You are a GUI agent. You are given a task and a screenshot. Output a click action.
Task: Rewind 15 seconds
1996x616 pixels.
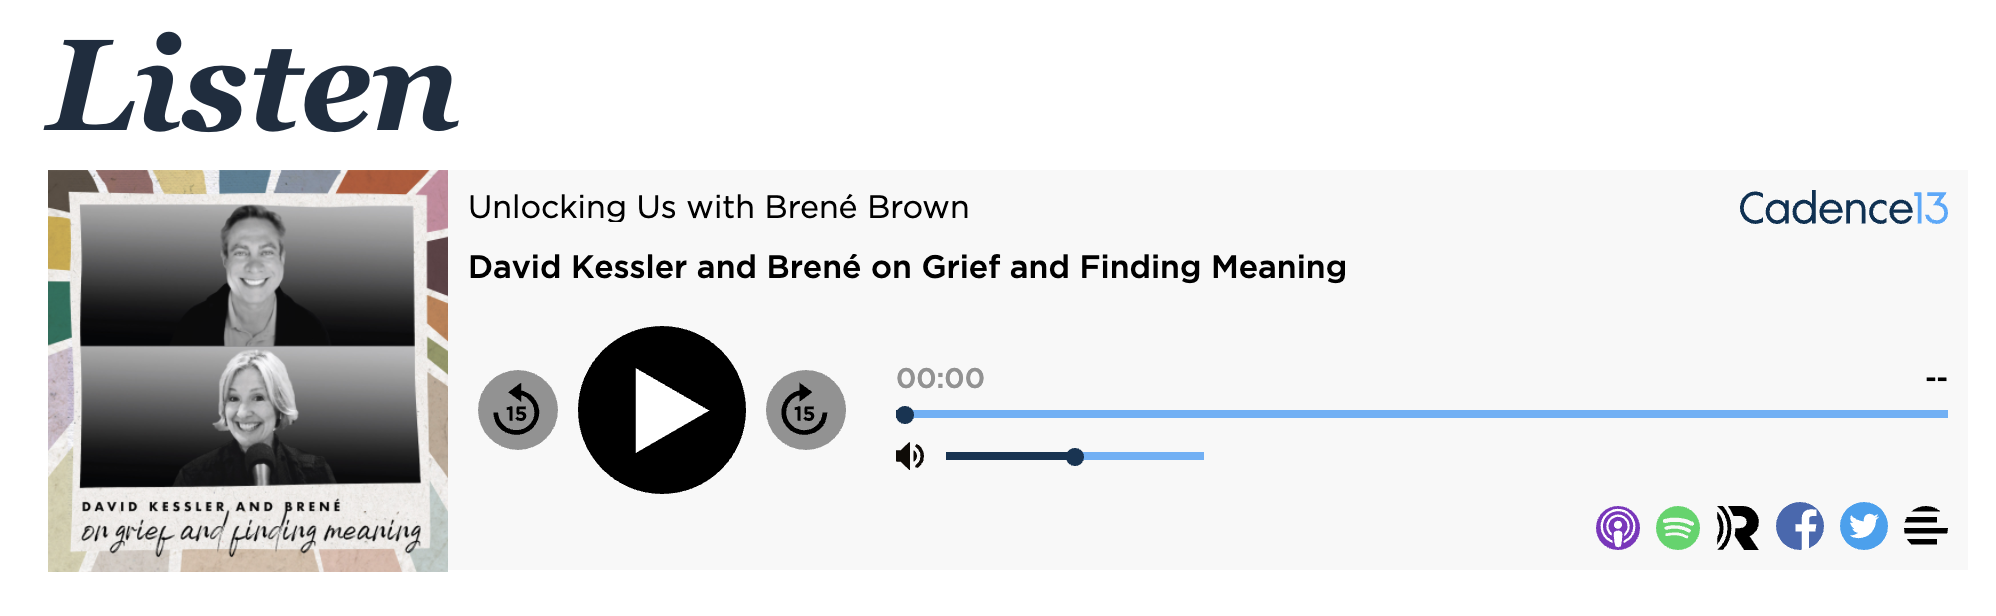point(517,410)
